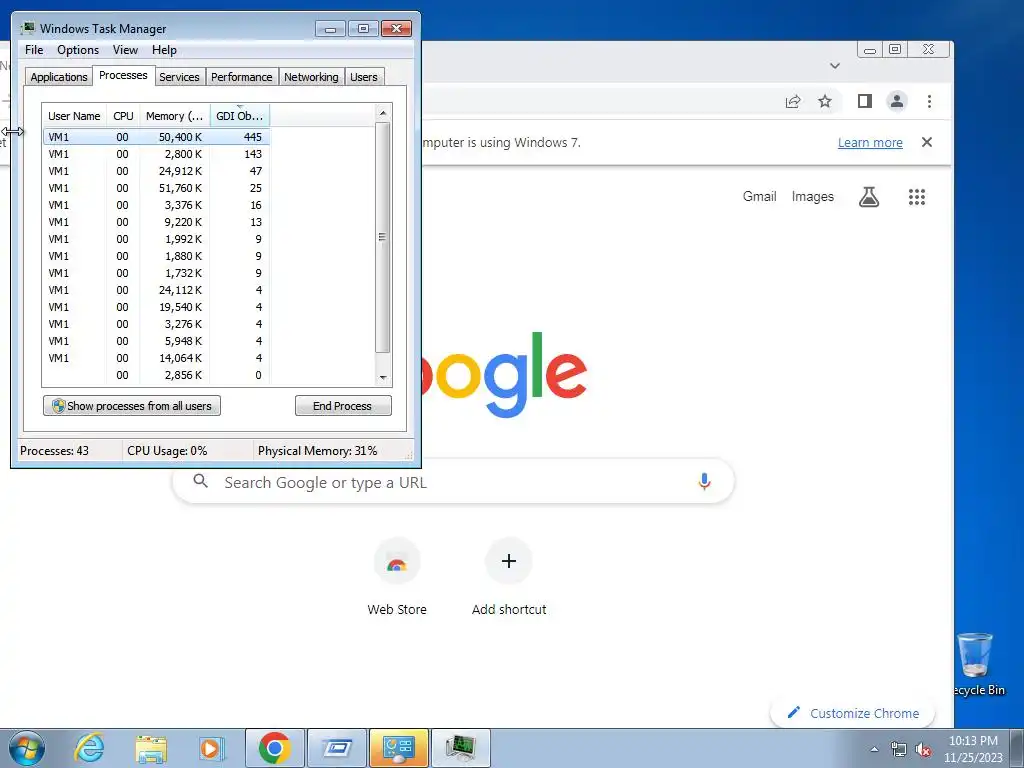
Task: Open the Gmail link
Action: click(760, 197)
